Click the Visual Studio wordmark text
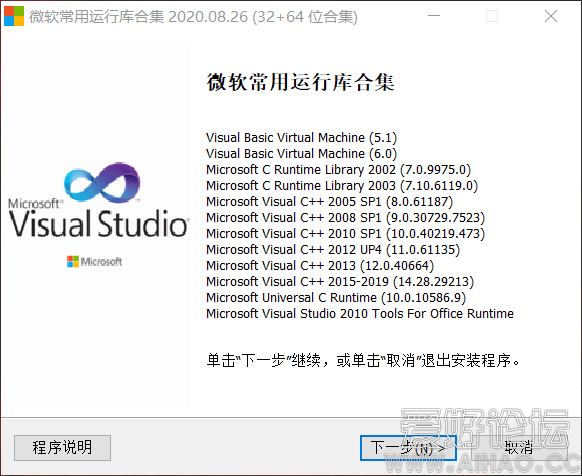582x476 pixels. (x=99, y=223)
